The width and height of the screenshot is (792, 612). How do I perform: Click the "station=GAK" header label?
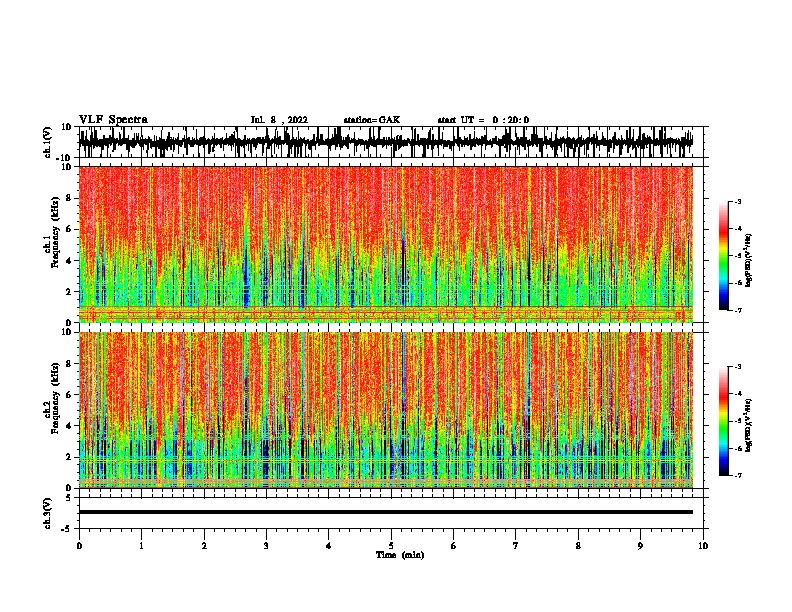point(372,120)
